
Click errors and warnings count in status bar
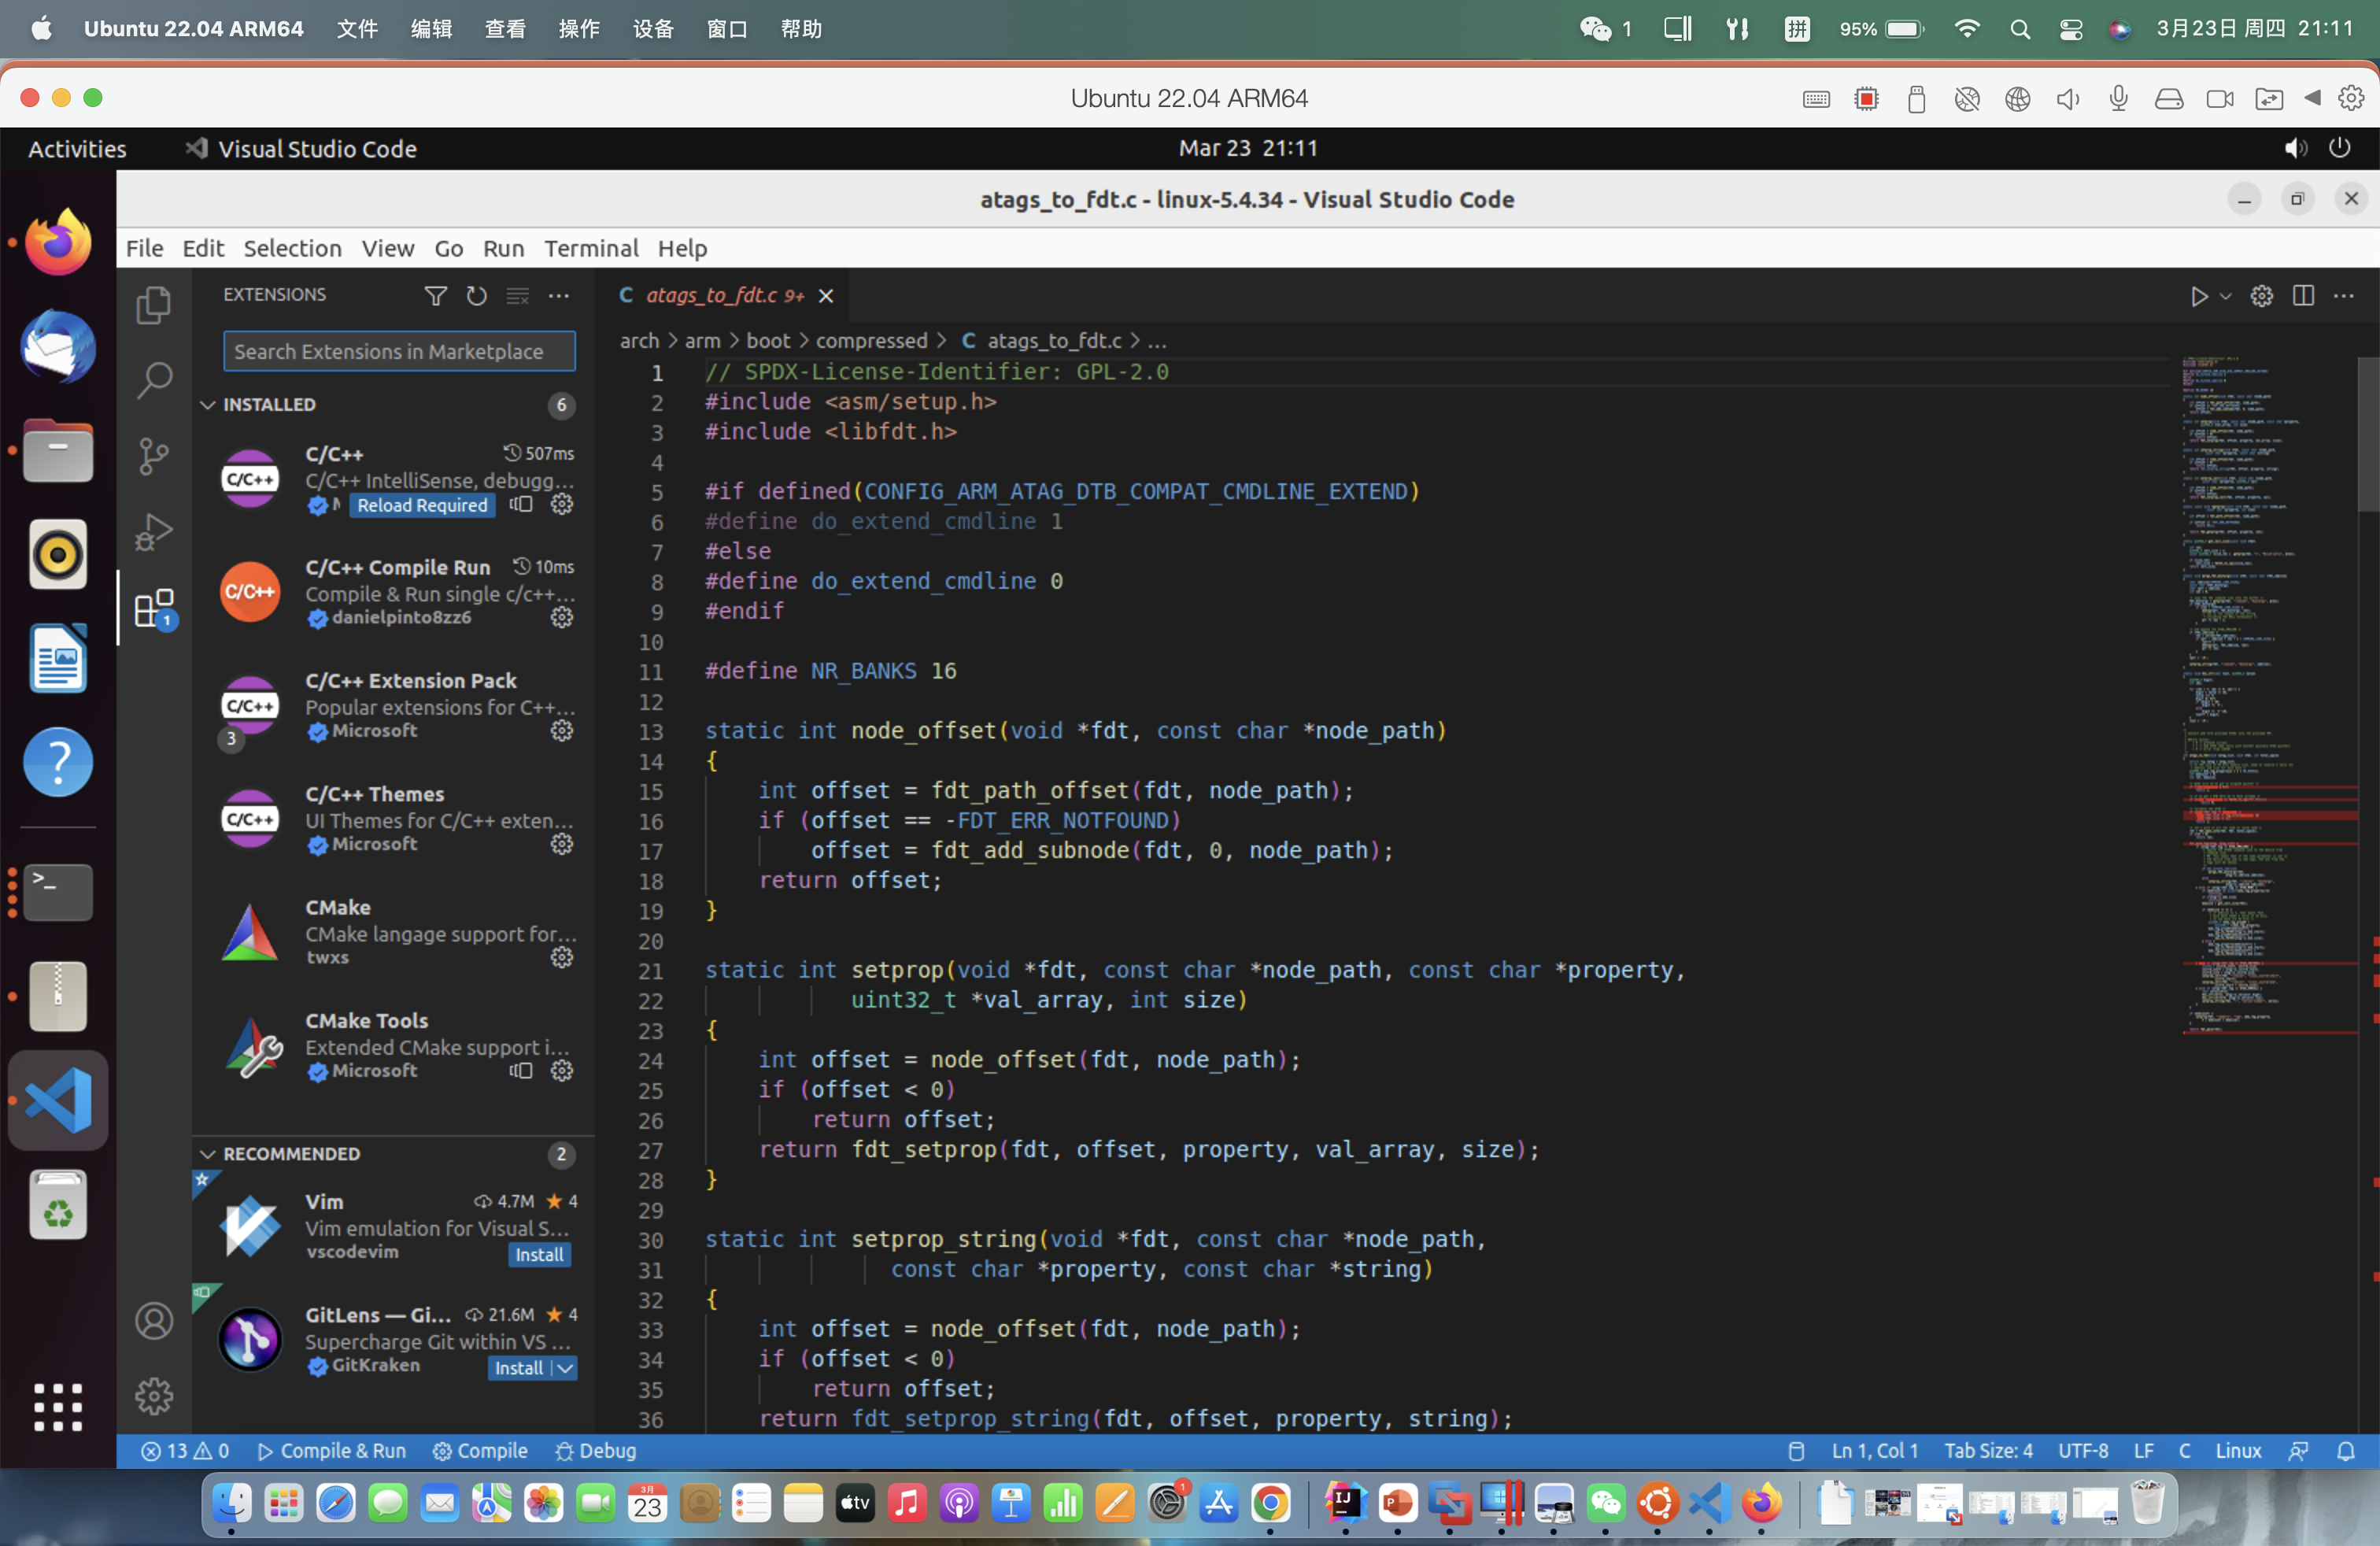[185, 1451]
